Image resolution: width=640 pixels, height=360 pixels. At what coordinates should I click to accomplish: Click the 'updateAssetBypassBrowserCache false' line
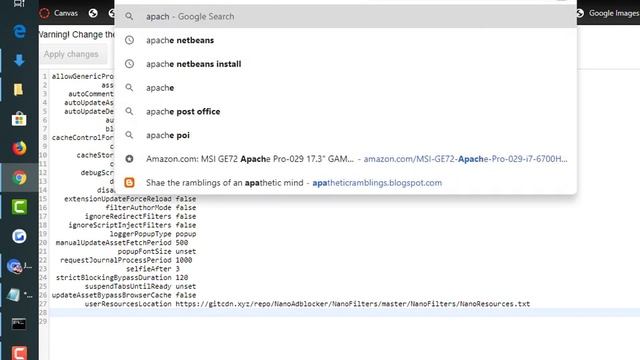(124, 295)
